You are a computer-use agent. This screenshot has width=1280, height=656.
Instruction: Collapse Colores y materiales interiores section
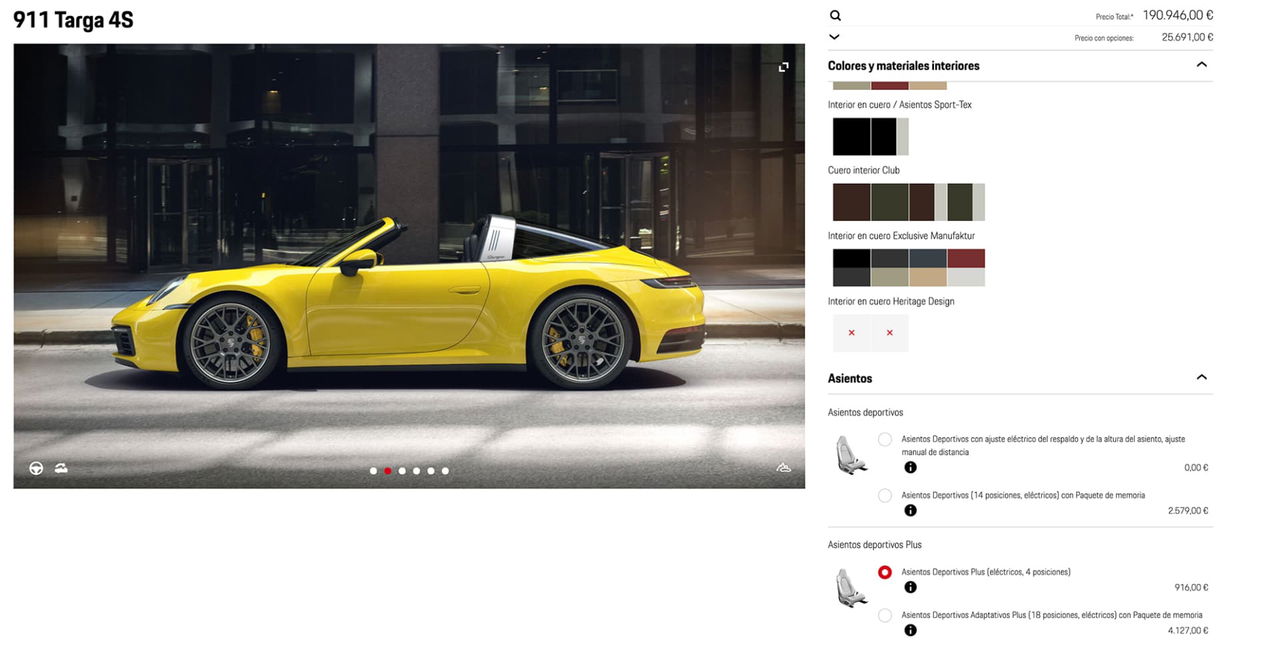(1201, 65)
